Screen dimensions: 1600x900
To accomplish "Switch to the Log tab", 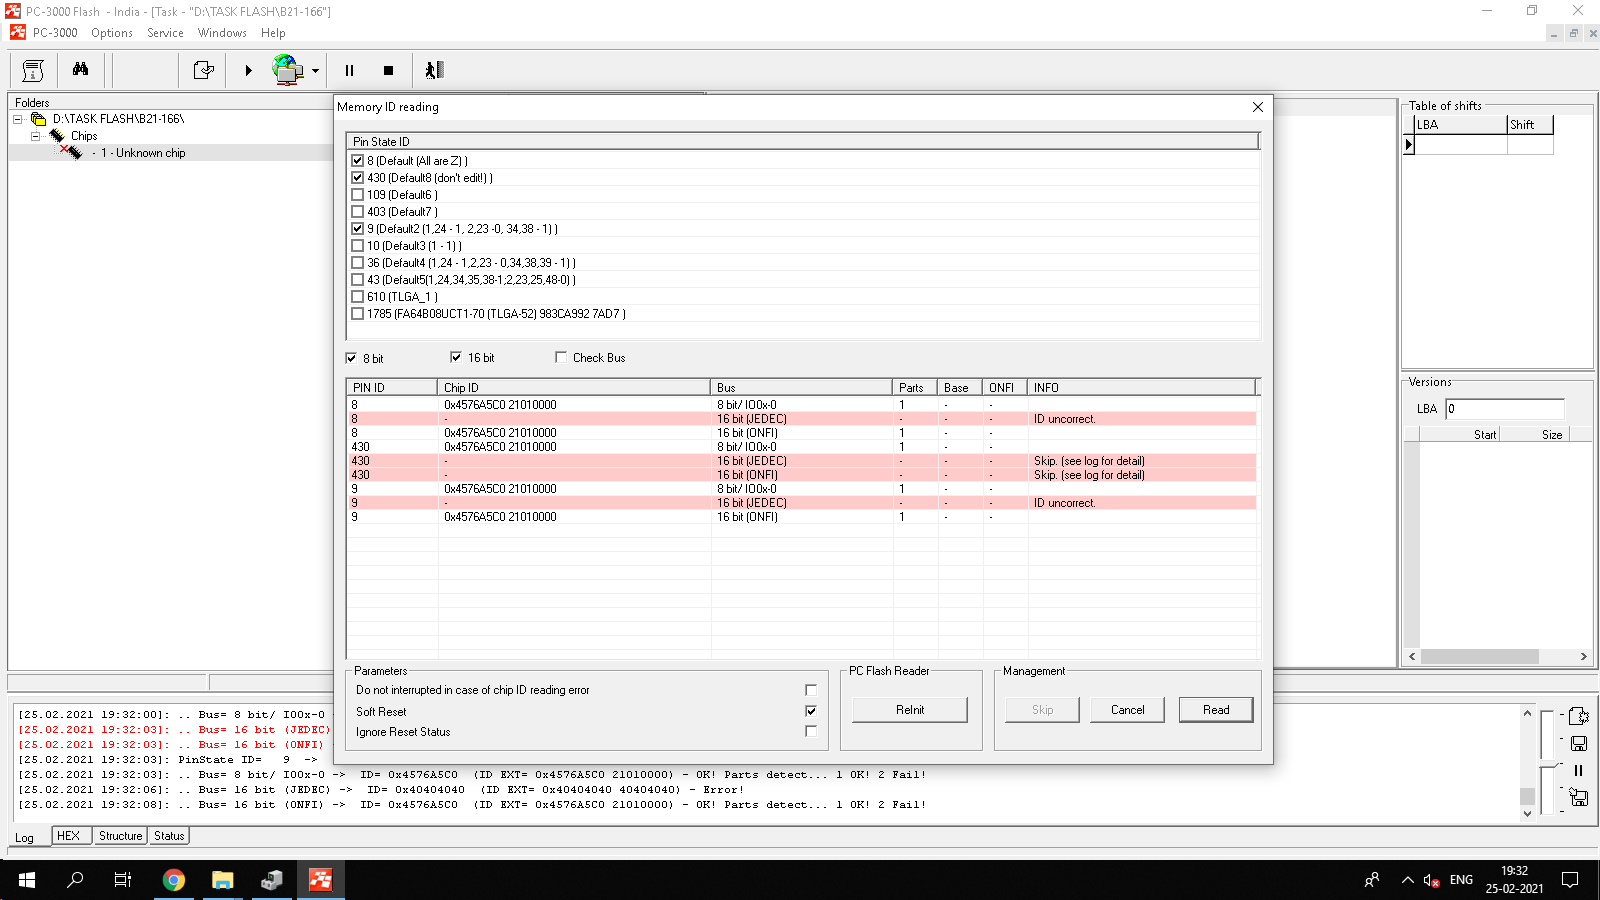I will [24, 837].
